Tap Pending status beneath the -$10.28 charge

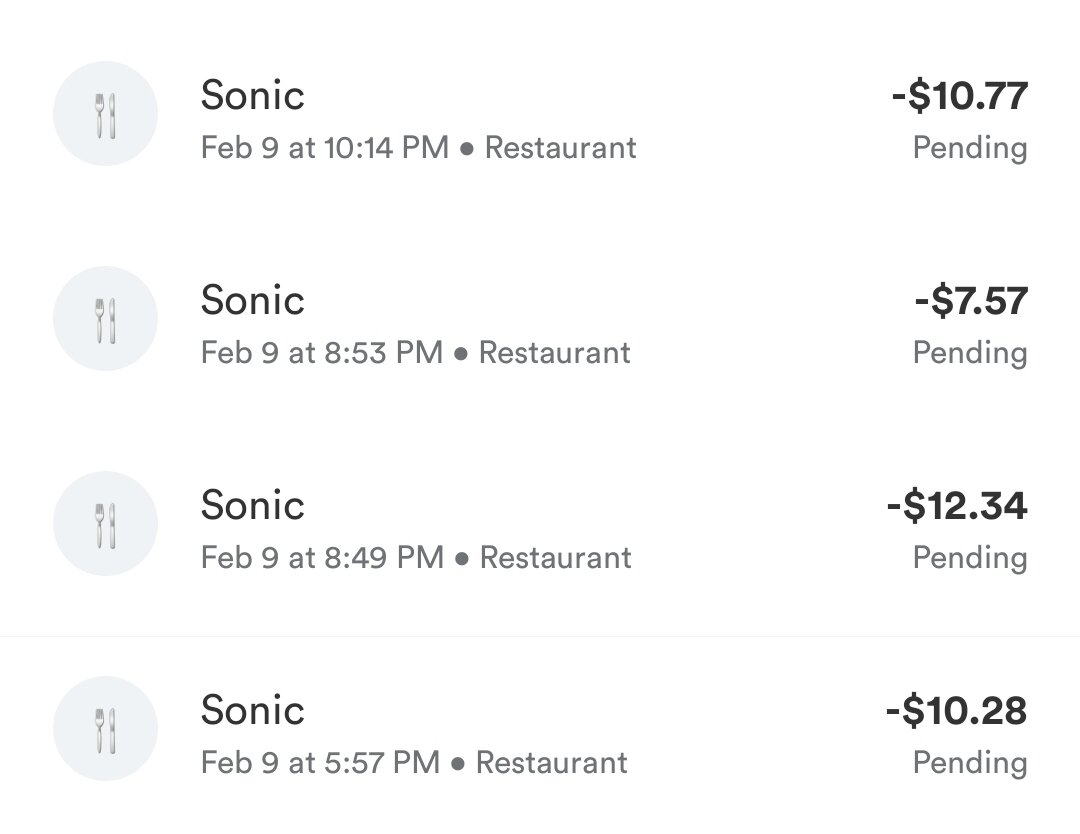click(969, 763)
